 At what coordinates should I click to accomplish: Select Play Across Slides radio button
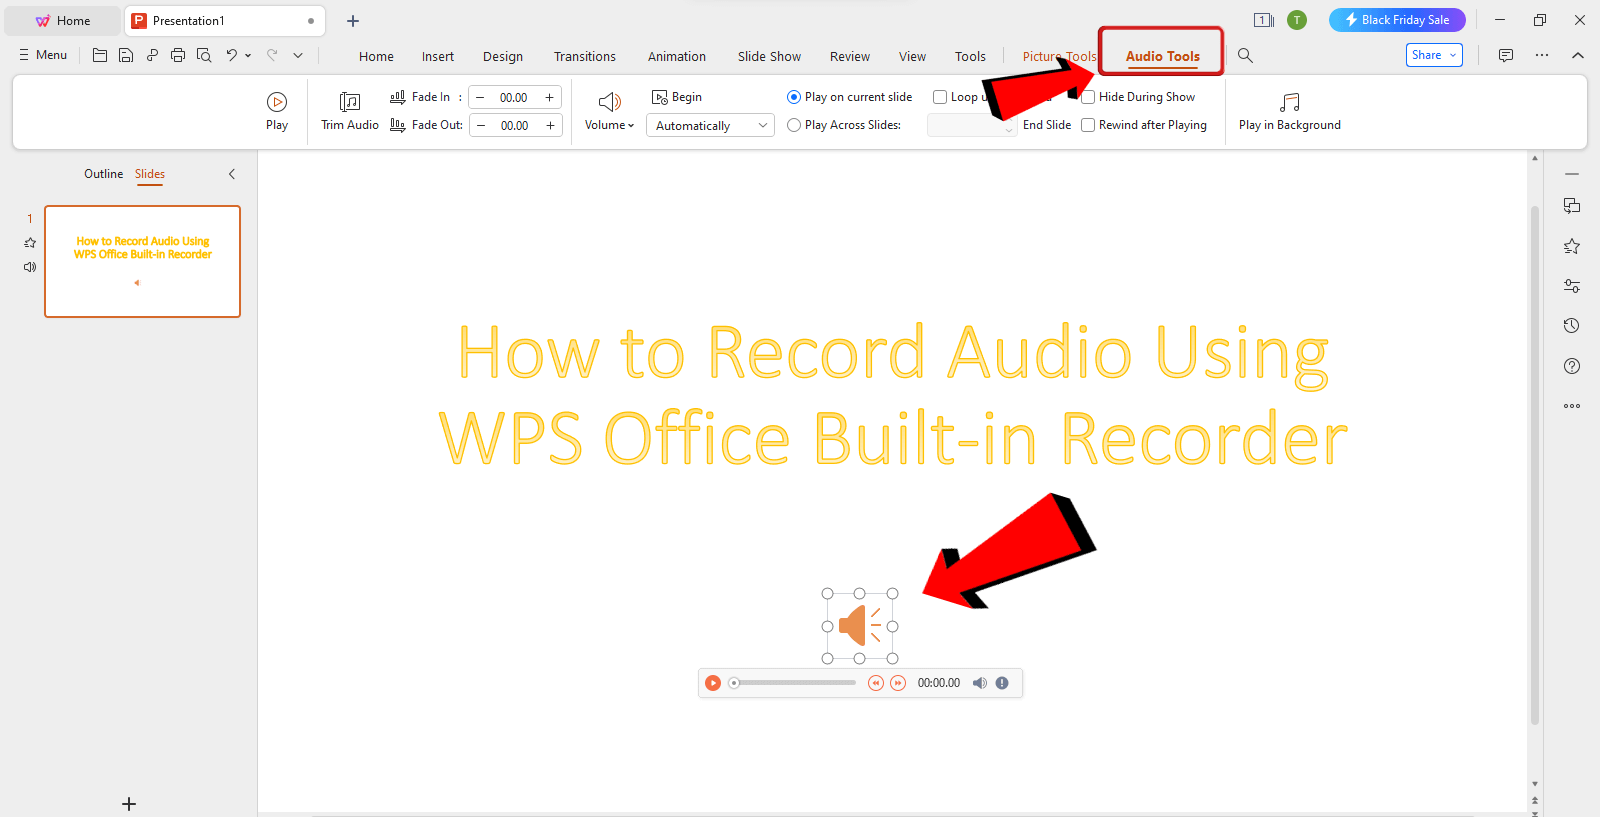tap(794, 125)
